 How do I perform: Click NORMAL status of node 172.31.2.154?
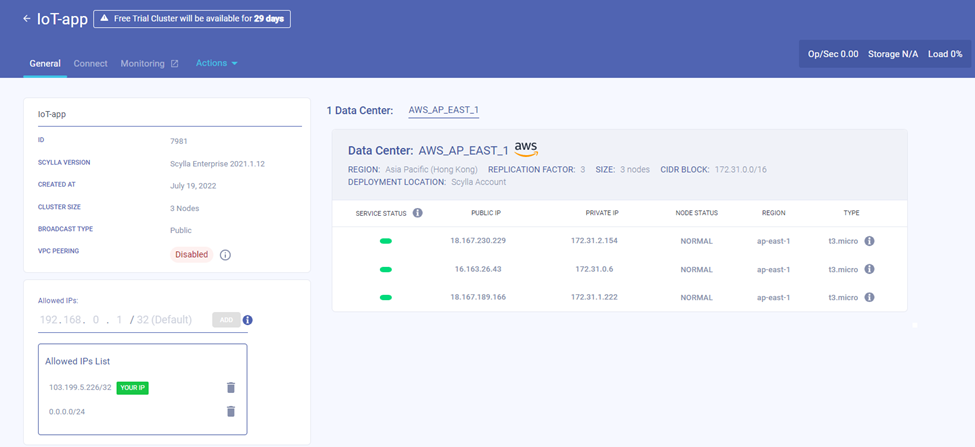[x=696, y=241]
